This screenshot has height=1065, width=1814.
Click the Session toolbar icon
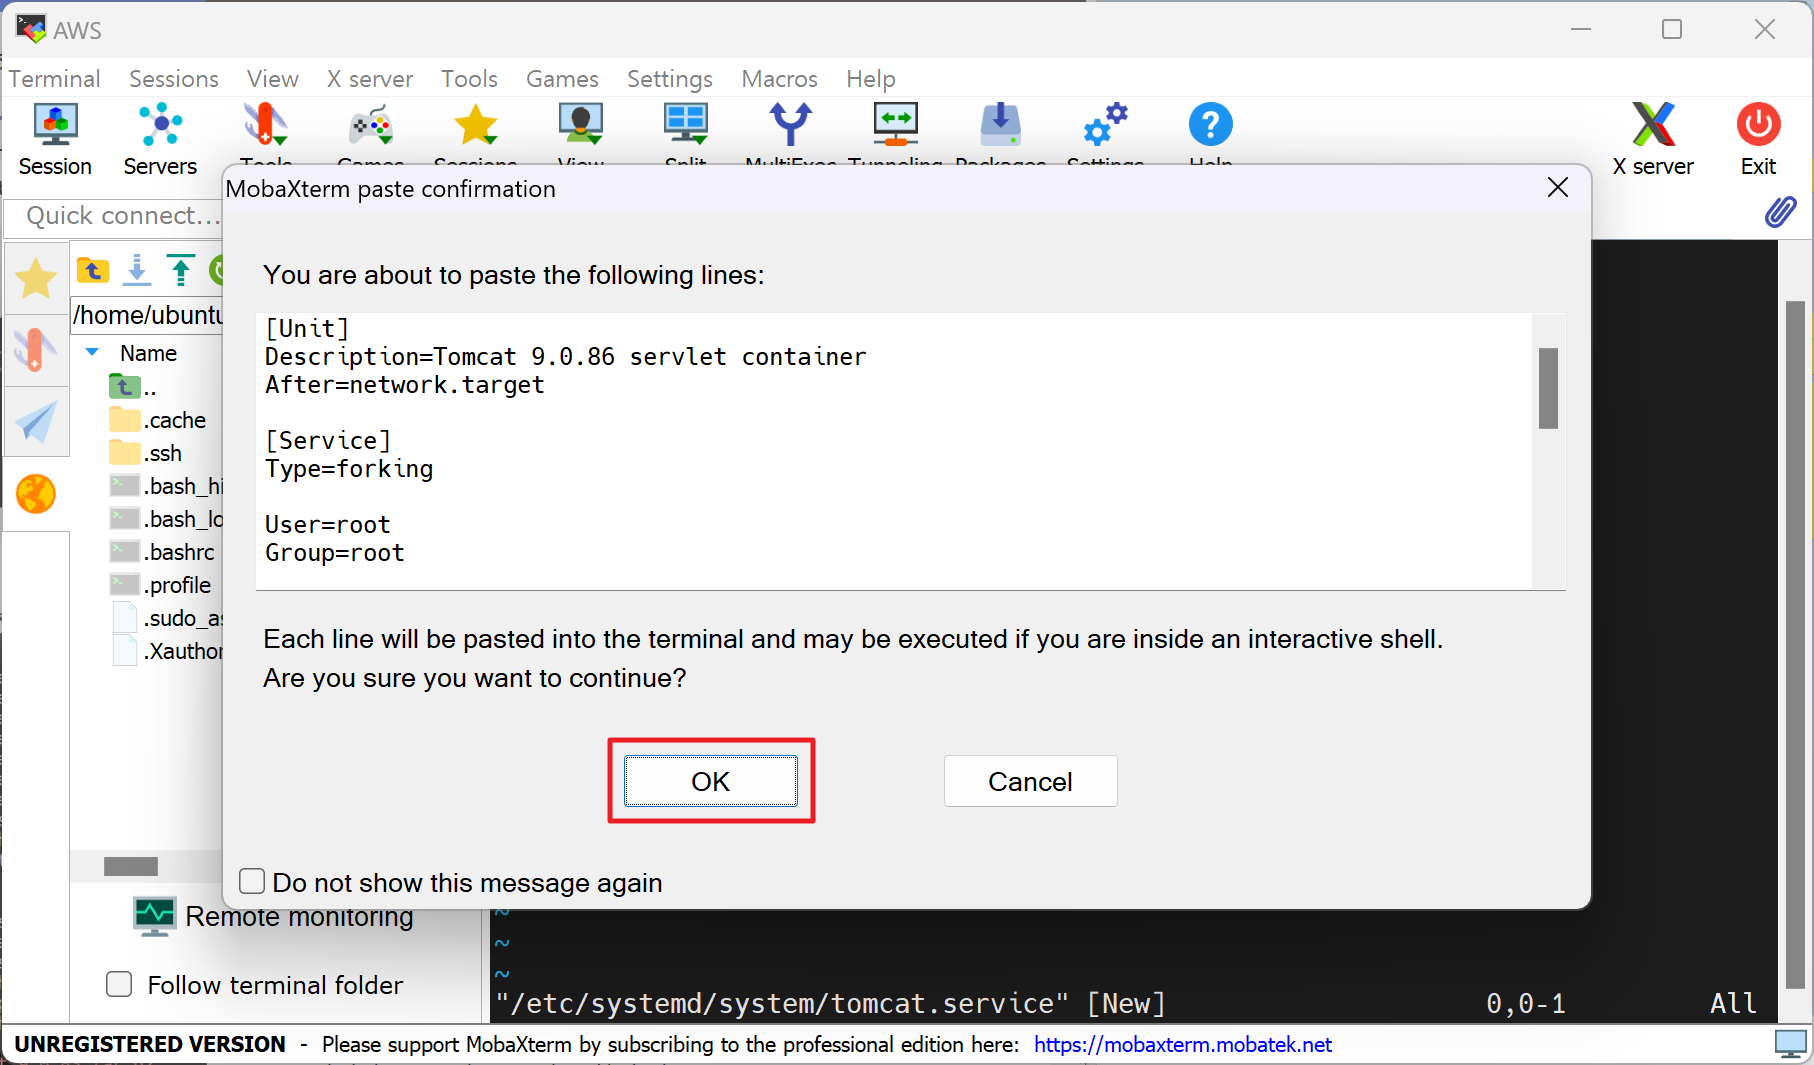click(55, 140)
